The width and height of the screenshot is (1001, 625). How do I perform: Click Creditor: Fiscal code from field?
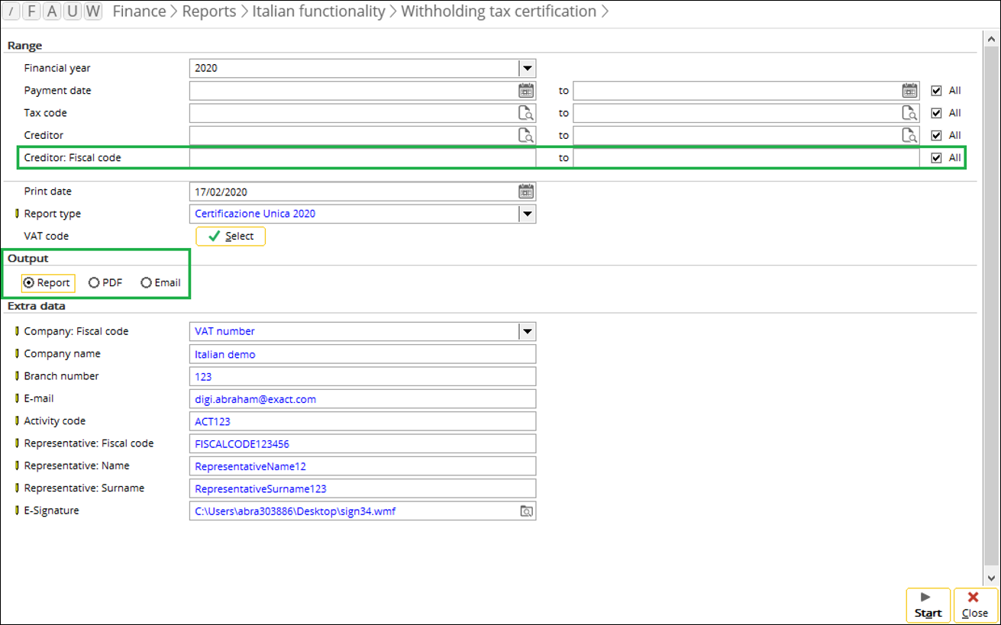[x=363, y=158]
